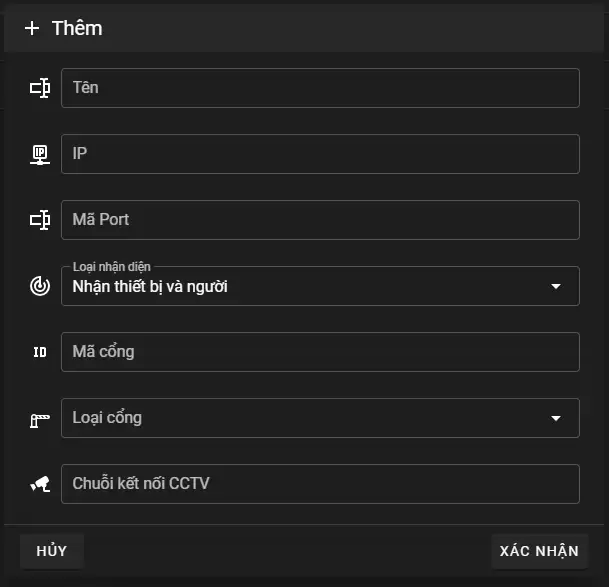Click into the IP text field
Screen dimensions: 609x587
(x=320, y=154)
